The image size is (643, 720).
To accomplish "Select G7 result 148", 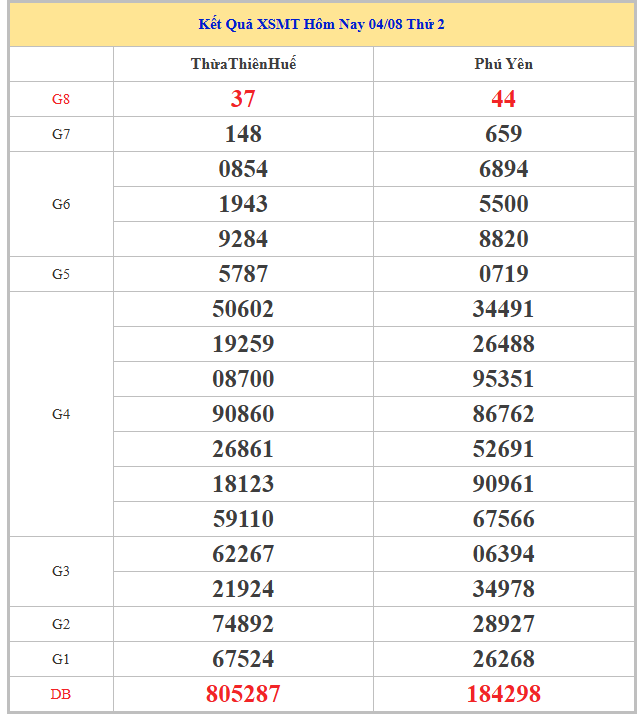I will (243, 134).
